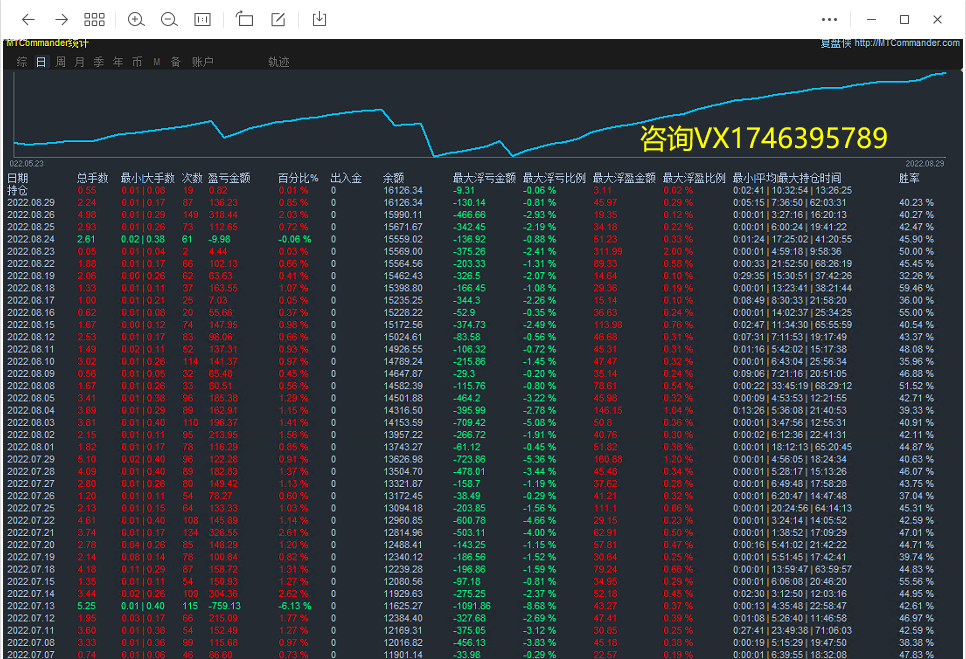Switch to the 周 weekly tab
The height and width of the screenshot is (659, 966).
(x=60, y=62)
